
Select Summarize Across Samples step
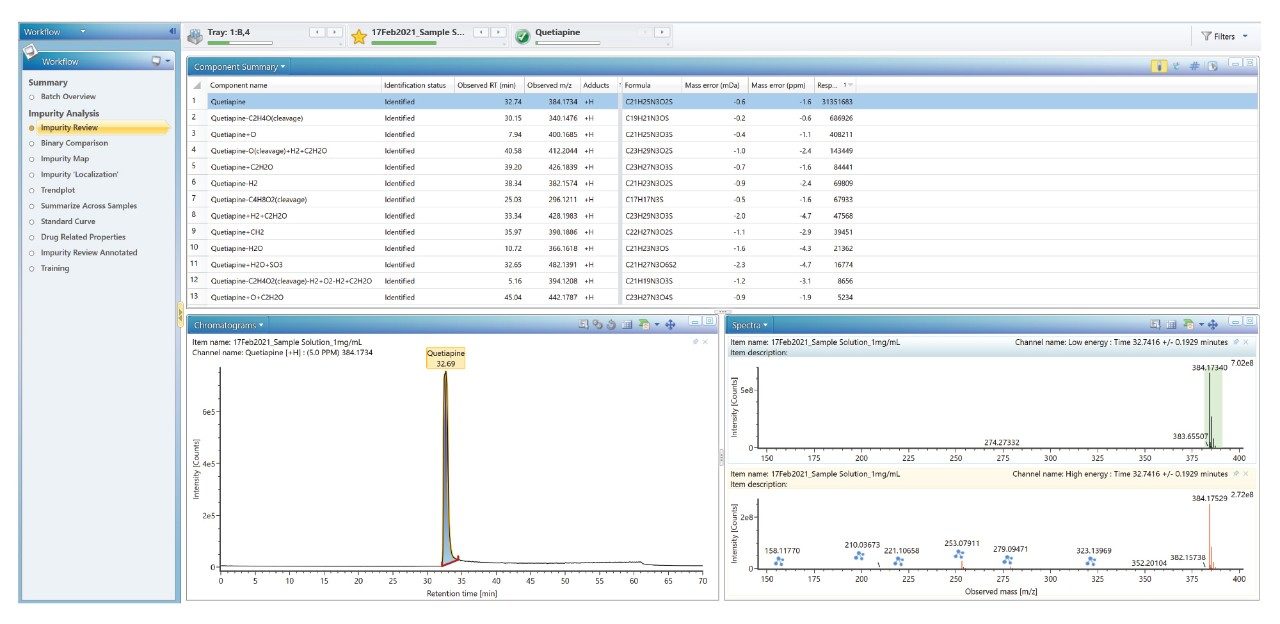(89, 206)
